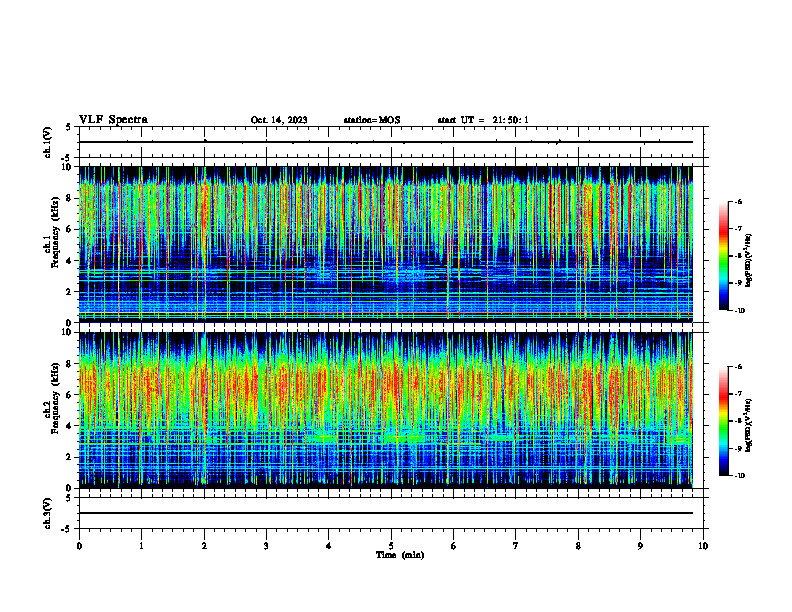Viewport: 792px width, 612px height.
Task: Click the time axis tick label "8"
Action: 578,546
